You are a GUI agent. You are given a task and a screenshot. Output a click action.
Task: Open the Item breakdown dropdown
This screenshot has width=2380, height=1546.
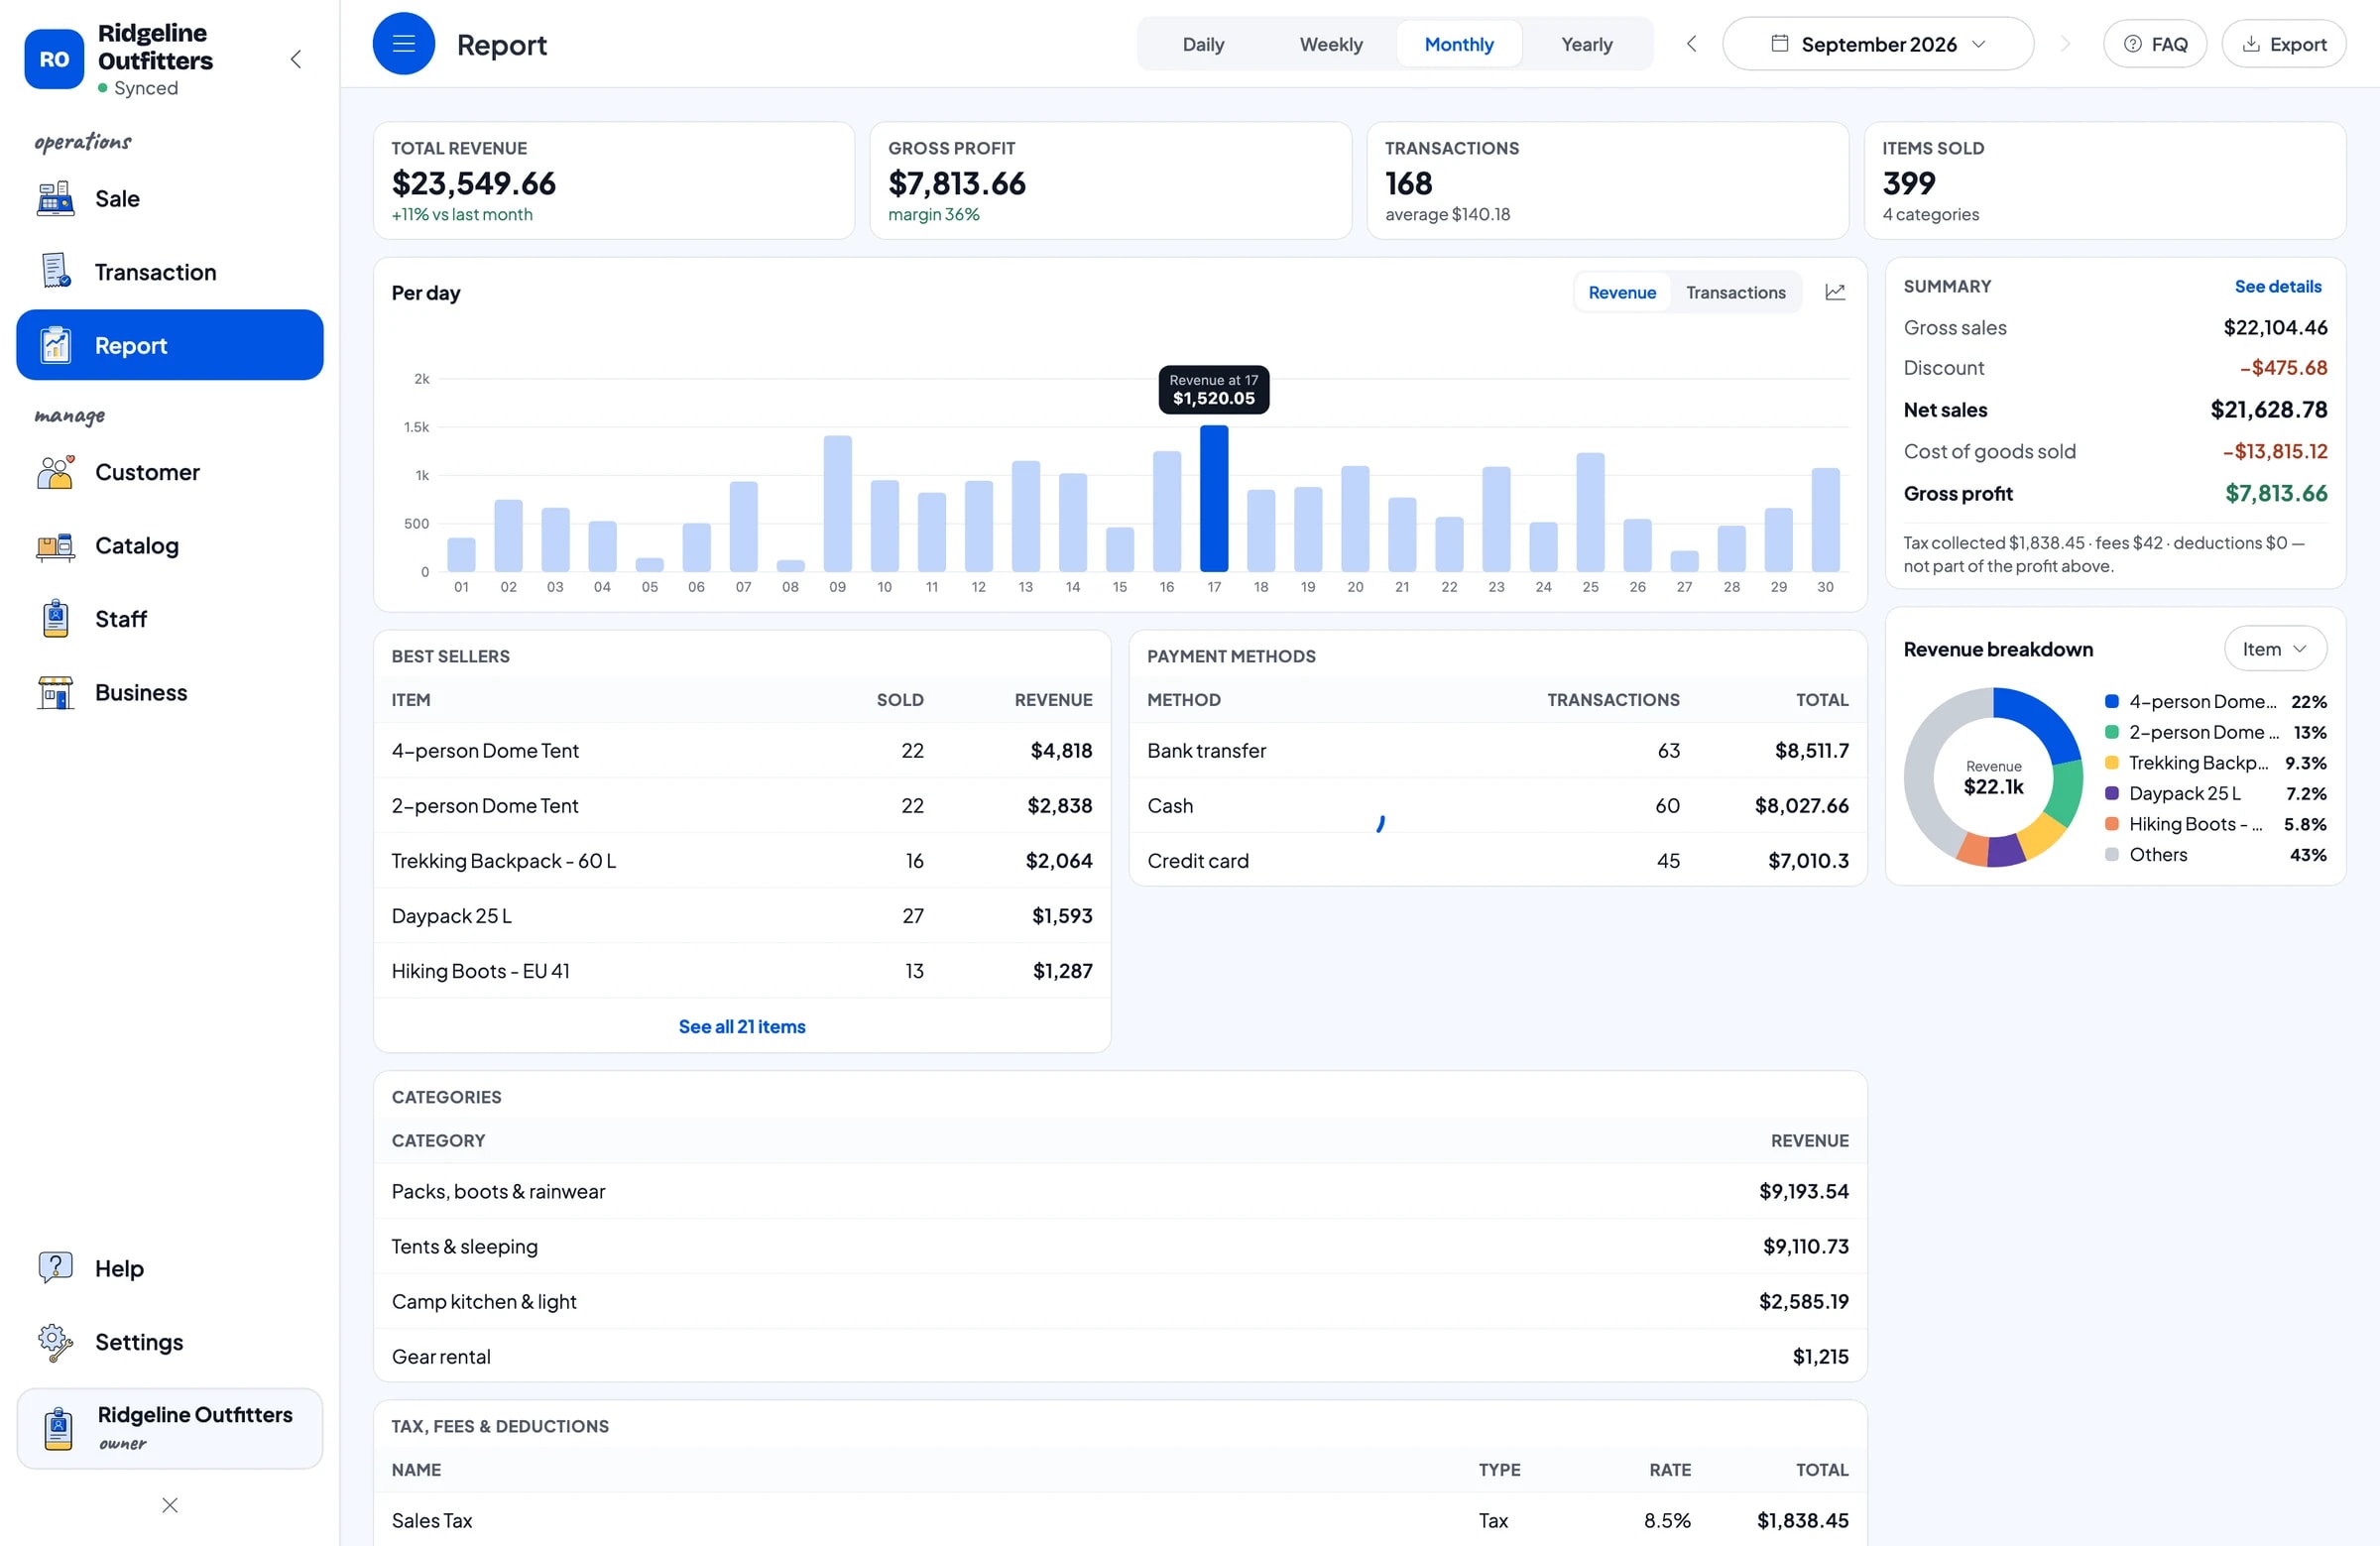click(2274, 649)
